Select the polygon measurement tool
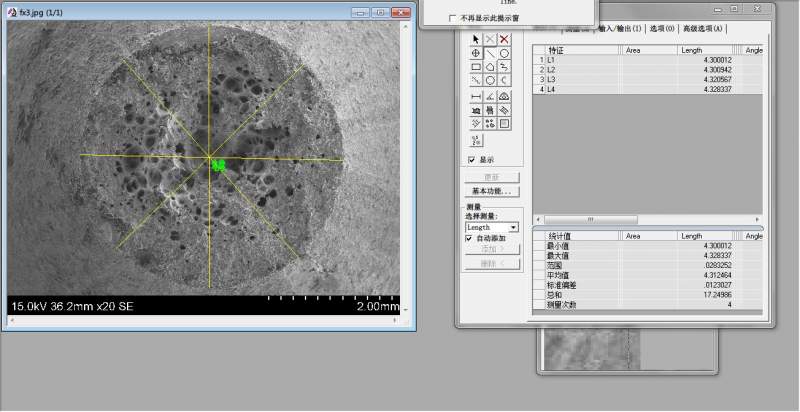 tap(490, 67)
